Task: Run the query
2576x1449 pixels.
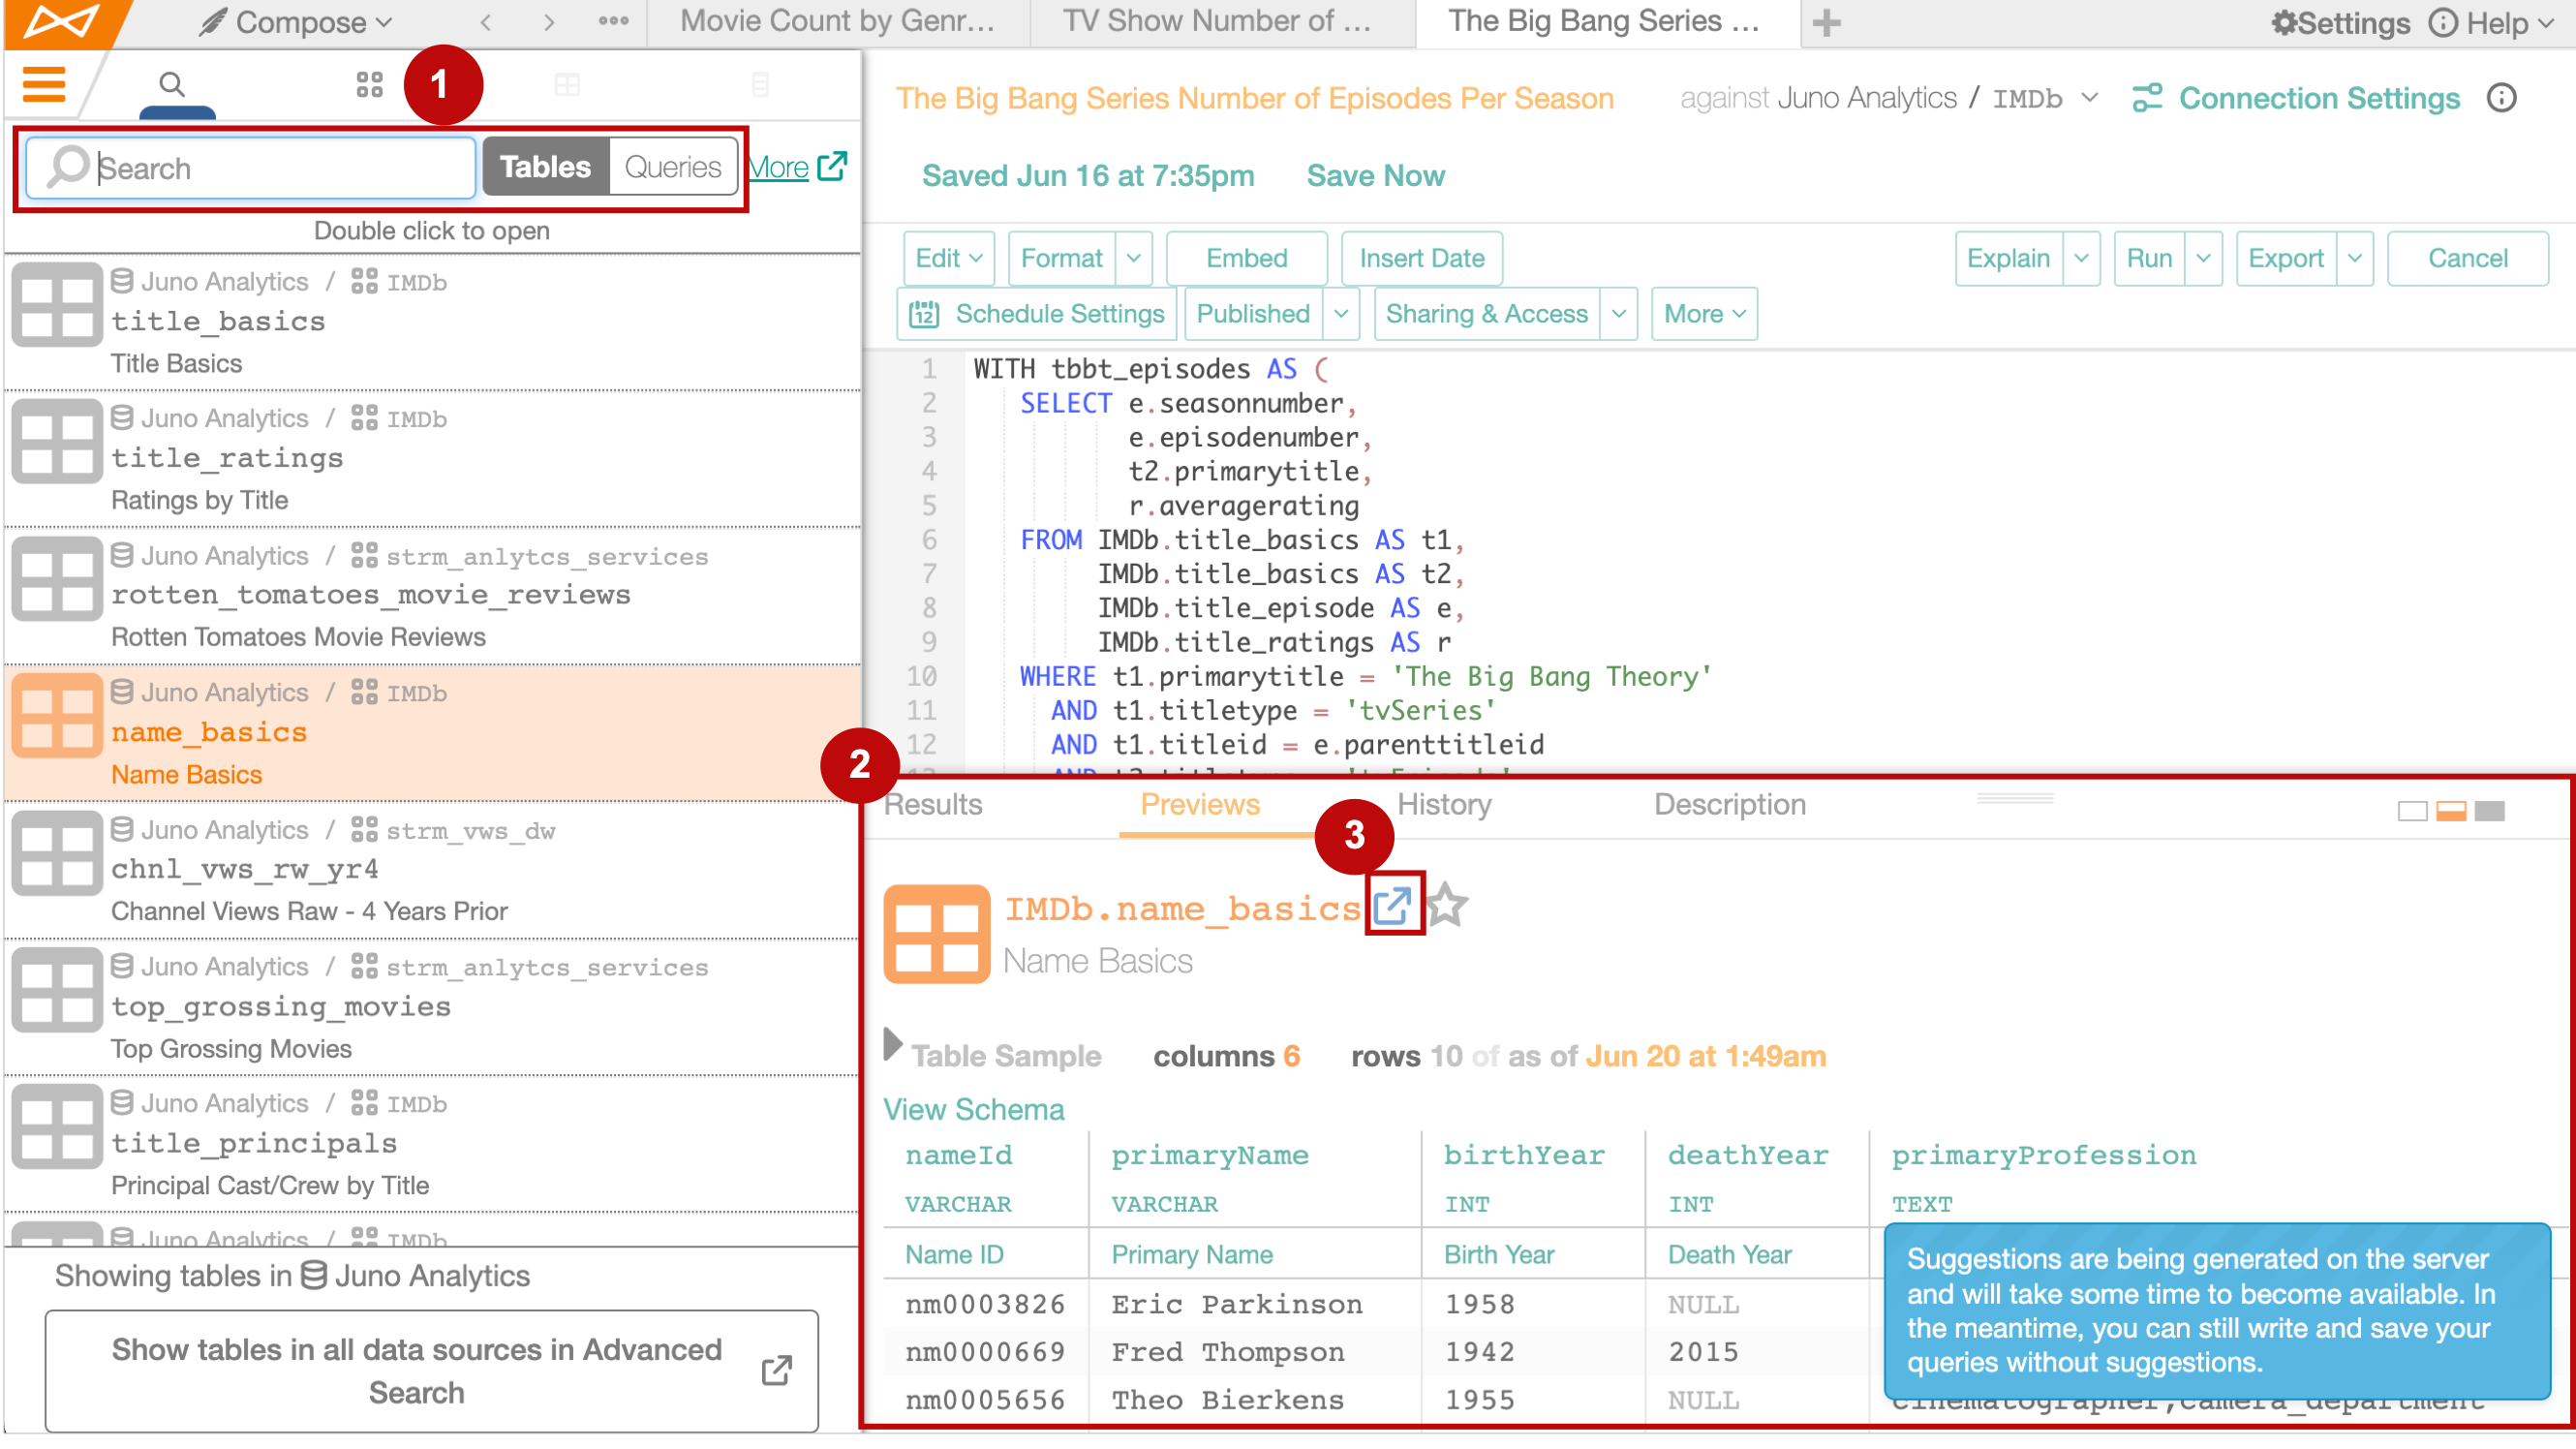Action: pos(2148,259)
